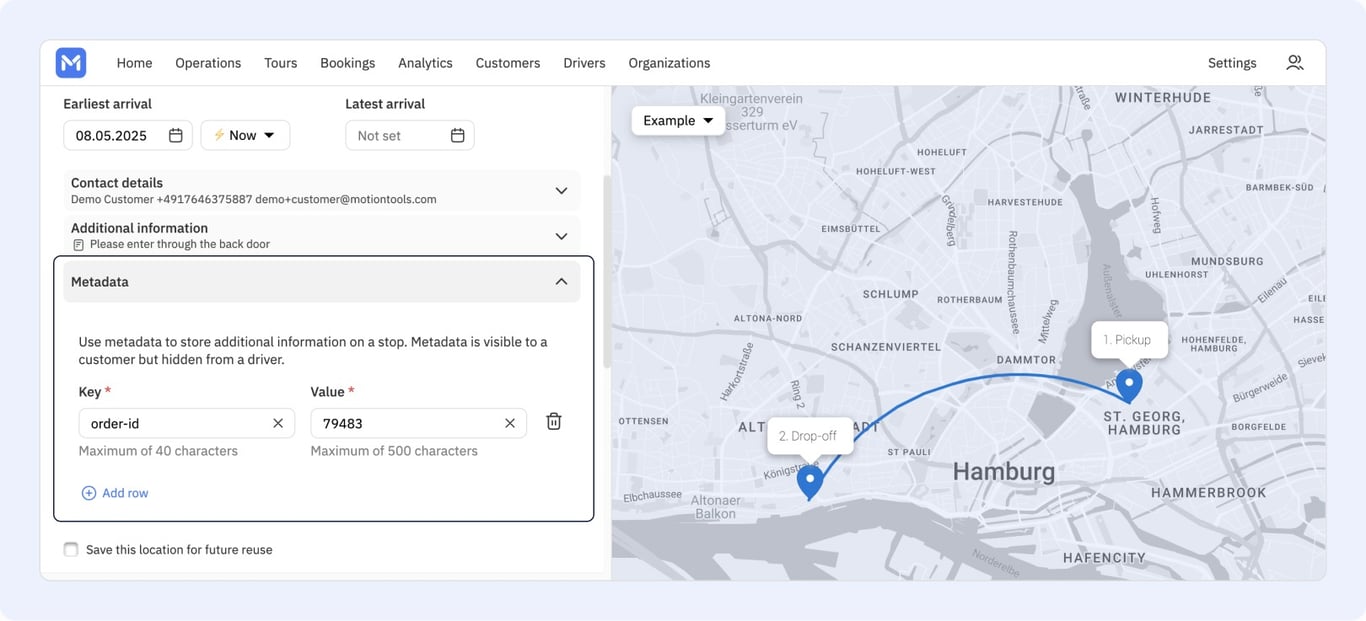Clear the 79483 value field
Screen dimensions: 1366x621
tap(510, 423)
